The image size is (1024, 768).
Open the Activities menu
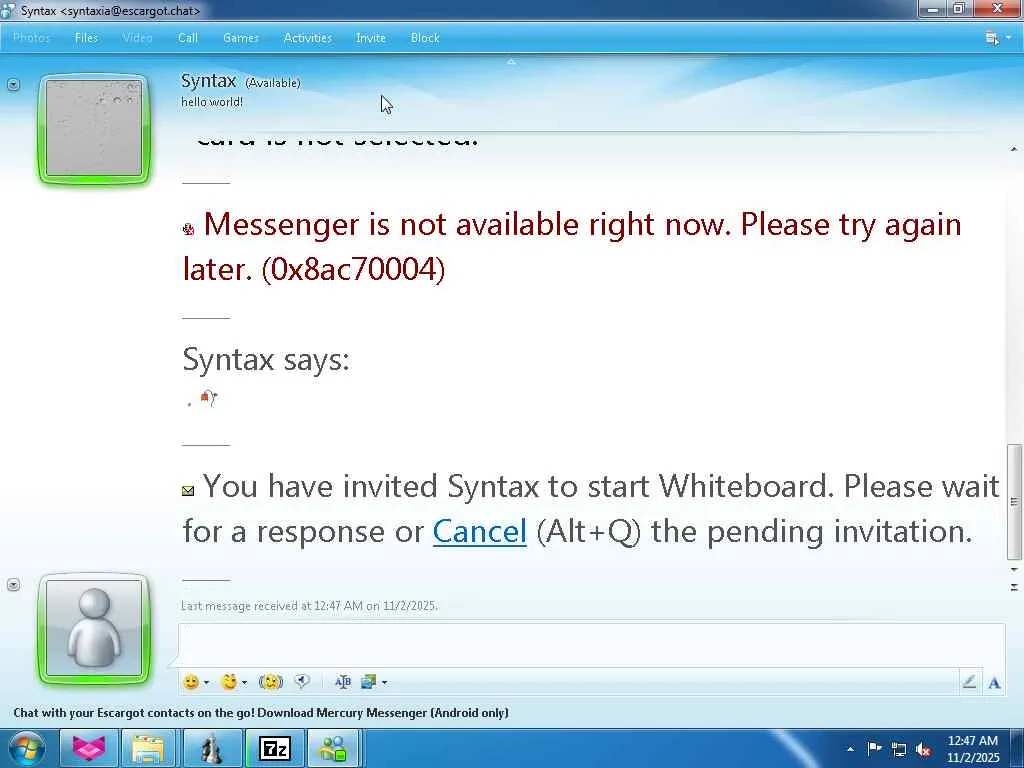(308, 38)
